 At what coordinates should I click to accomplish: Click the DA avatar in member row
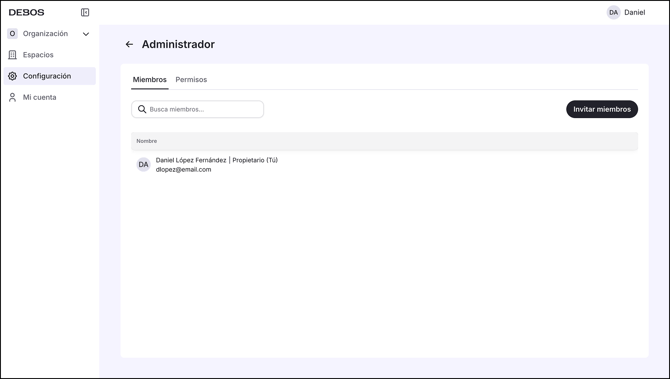144,165
